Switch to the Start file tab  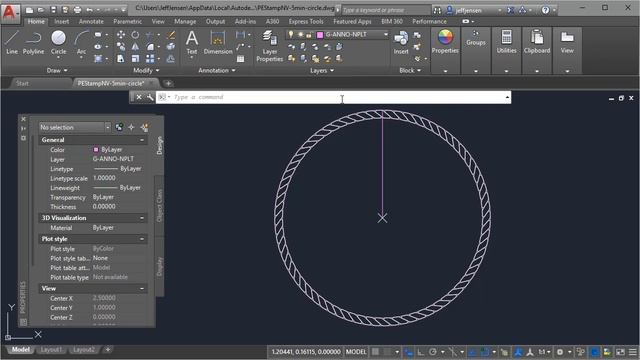point(22,83)
